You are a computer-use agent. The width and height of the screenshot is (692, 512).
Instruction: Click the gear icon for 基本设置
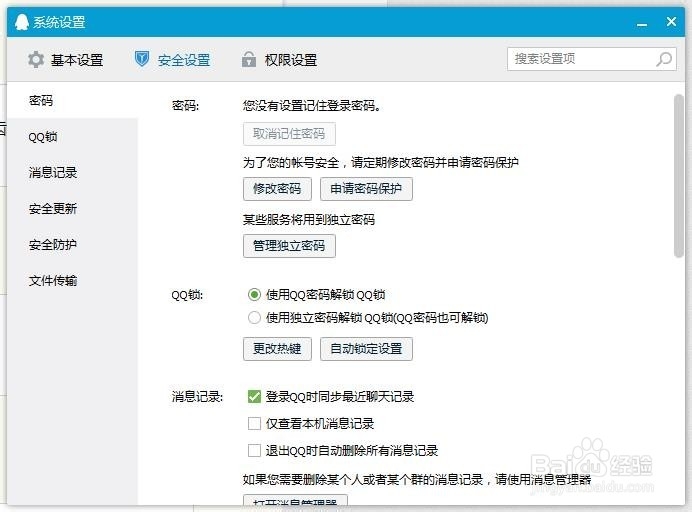tap(36, 59)
